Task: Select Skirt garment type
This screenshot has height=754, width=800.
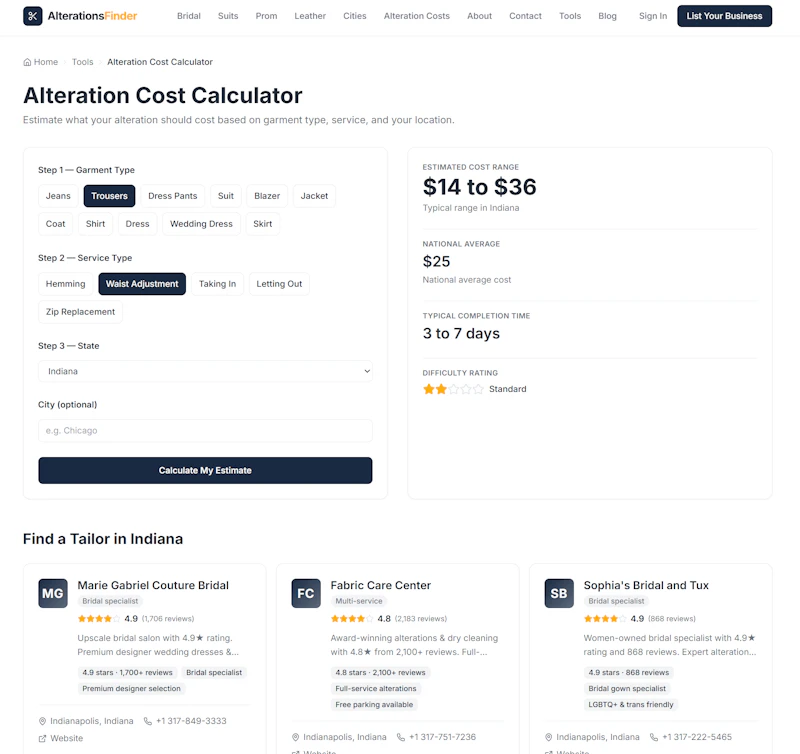Action: click(x=263, y=224)
